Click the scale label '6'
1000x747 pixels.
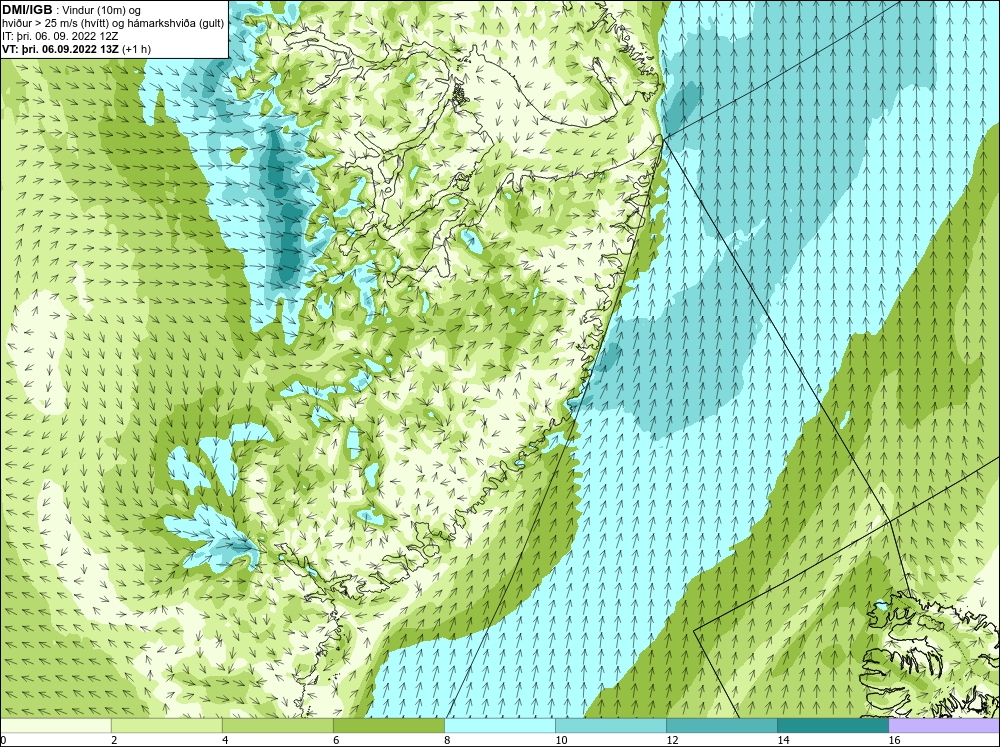click(x=336, y=740)
